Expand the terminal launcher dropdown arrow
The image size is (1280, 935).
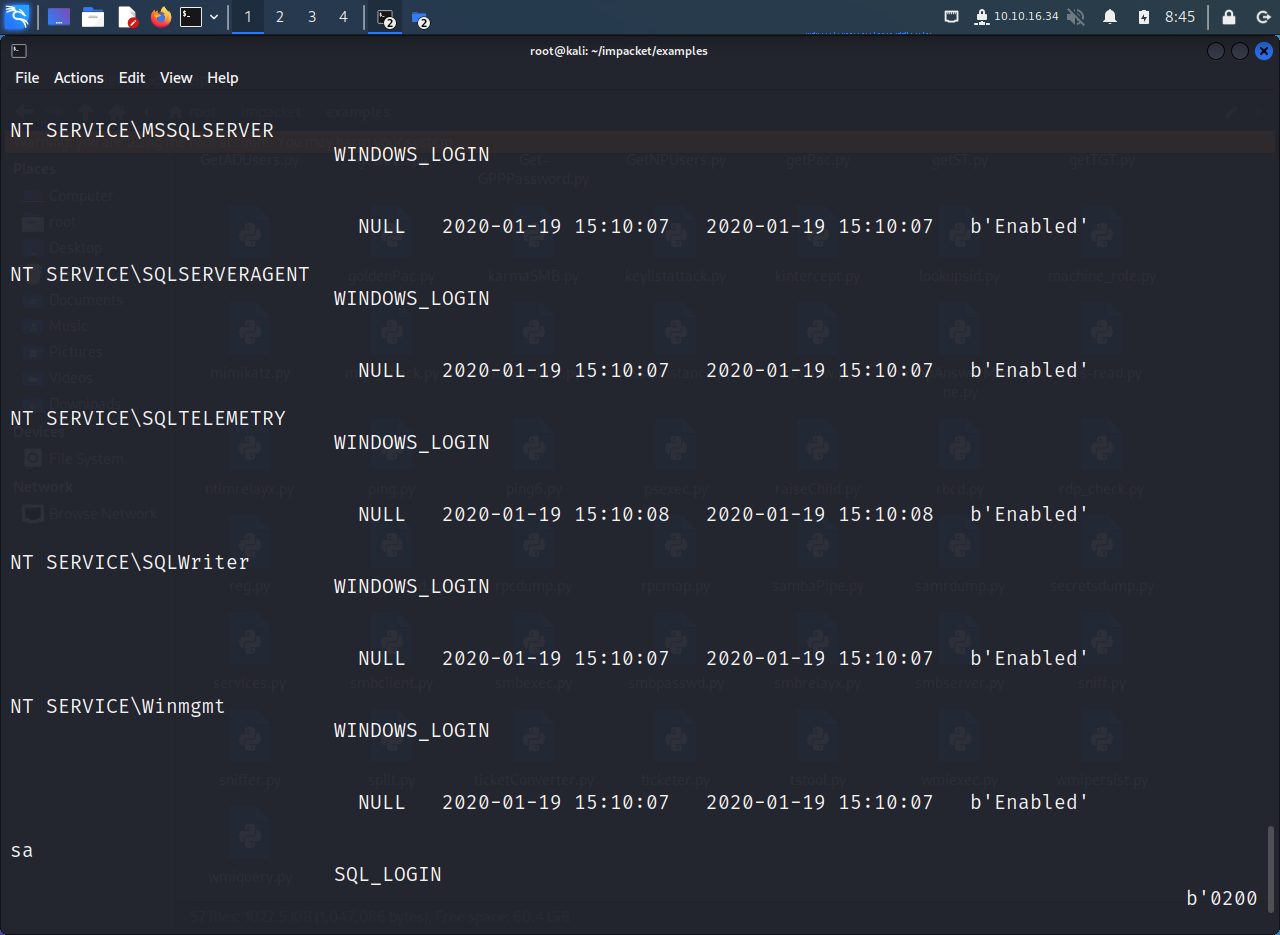point(213,17)
